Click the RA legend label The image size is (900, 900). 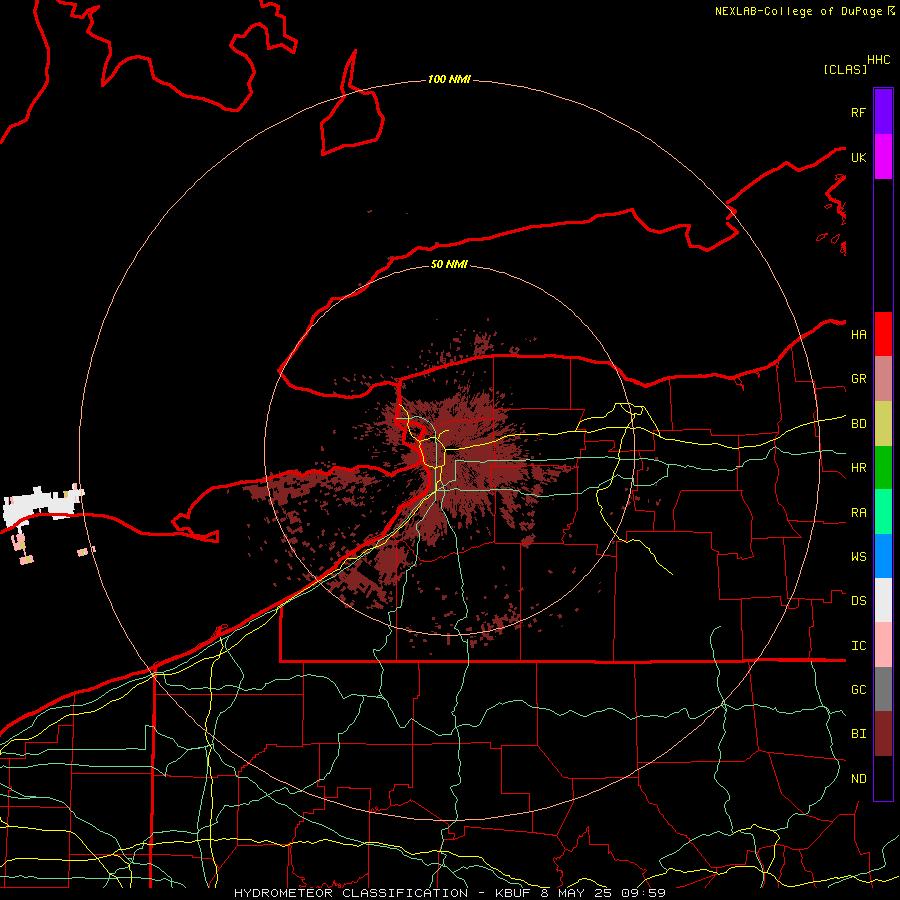858,513
